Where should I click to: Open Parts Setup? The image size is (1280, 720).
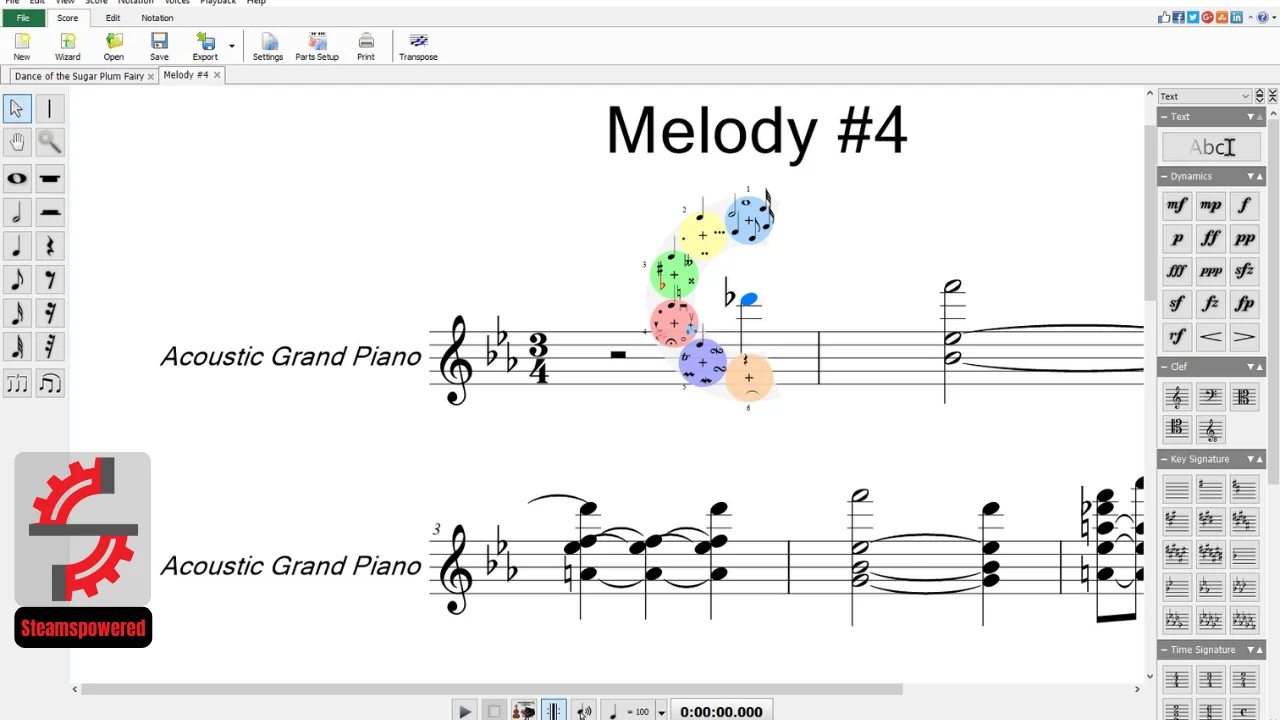coord(317,46)
